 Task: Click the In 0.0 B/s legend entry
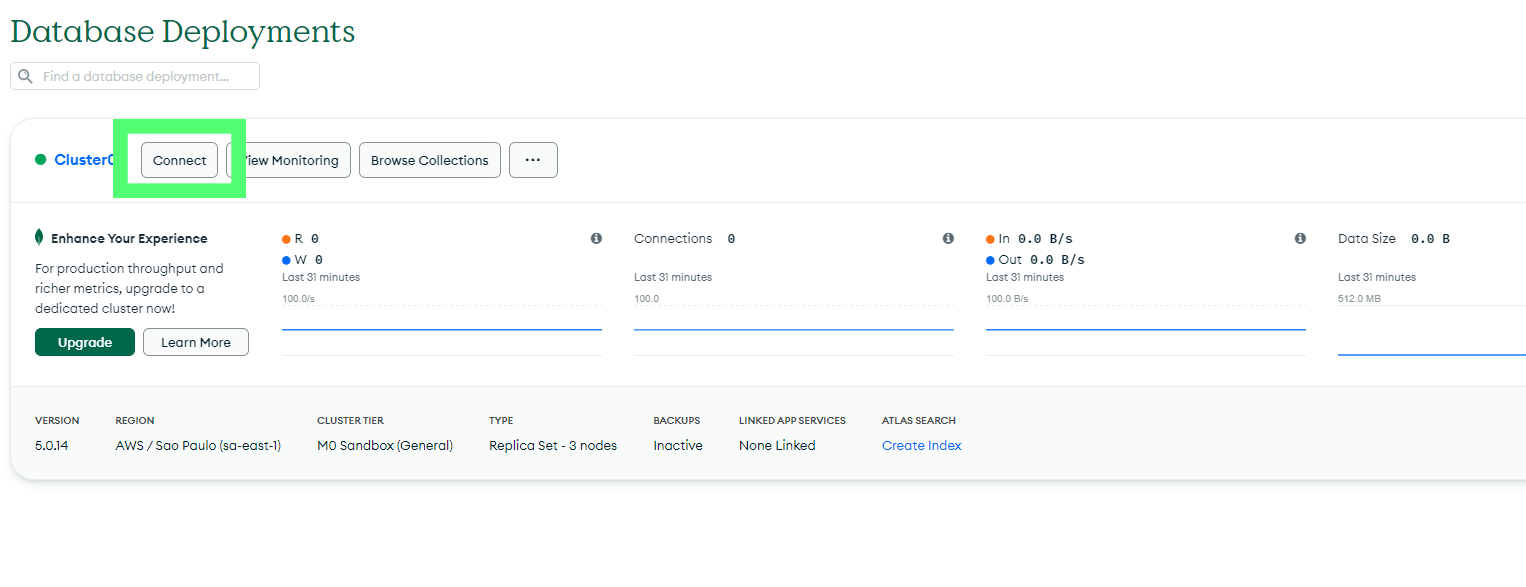coord(1029,239)
